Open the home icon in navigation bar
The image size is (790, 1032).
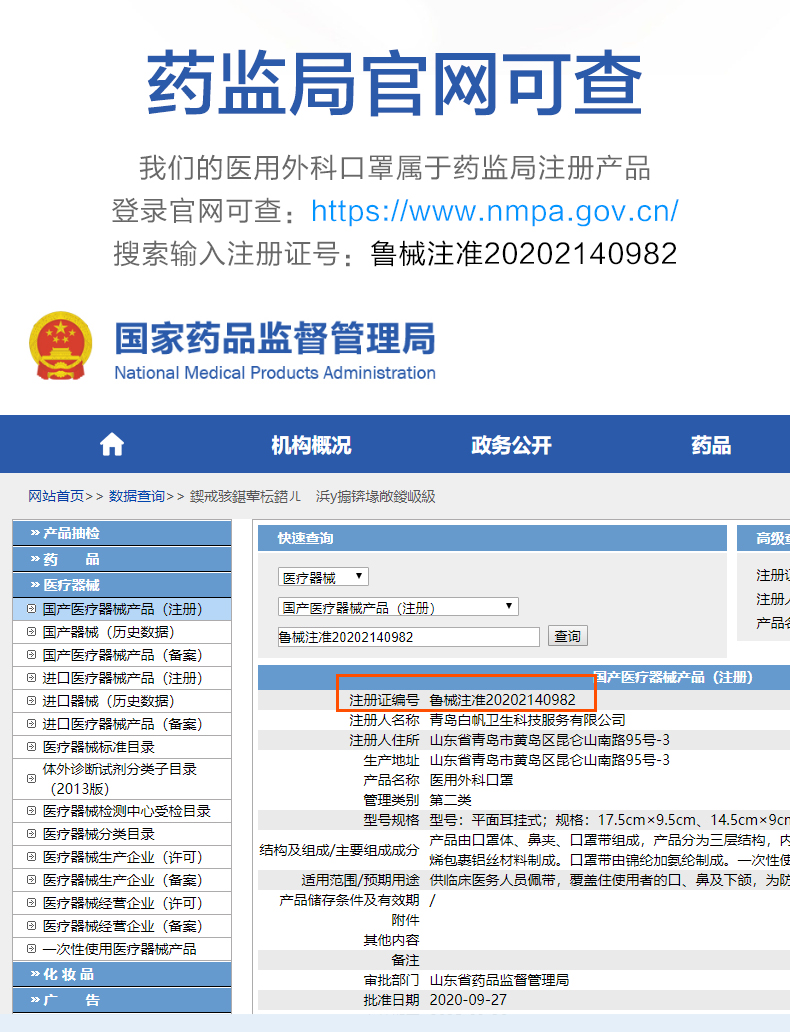112,444
